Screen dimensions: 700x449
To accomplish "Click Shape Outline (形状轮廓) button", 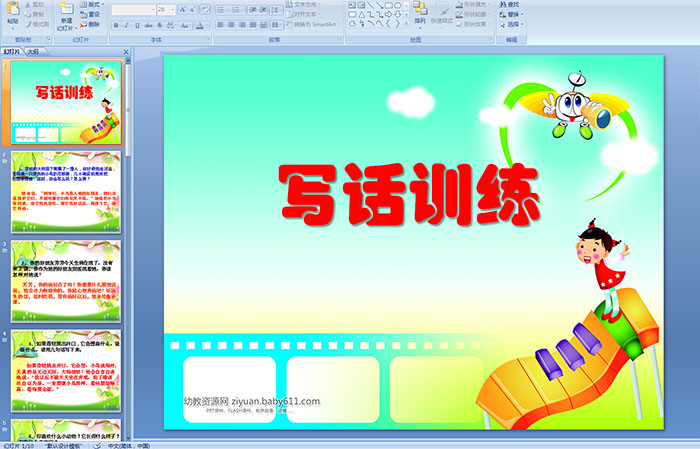I will coord(474,14).
